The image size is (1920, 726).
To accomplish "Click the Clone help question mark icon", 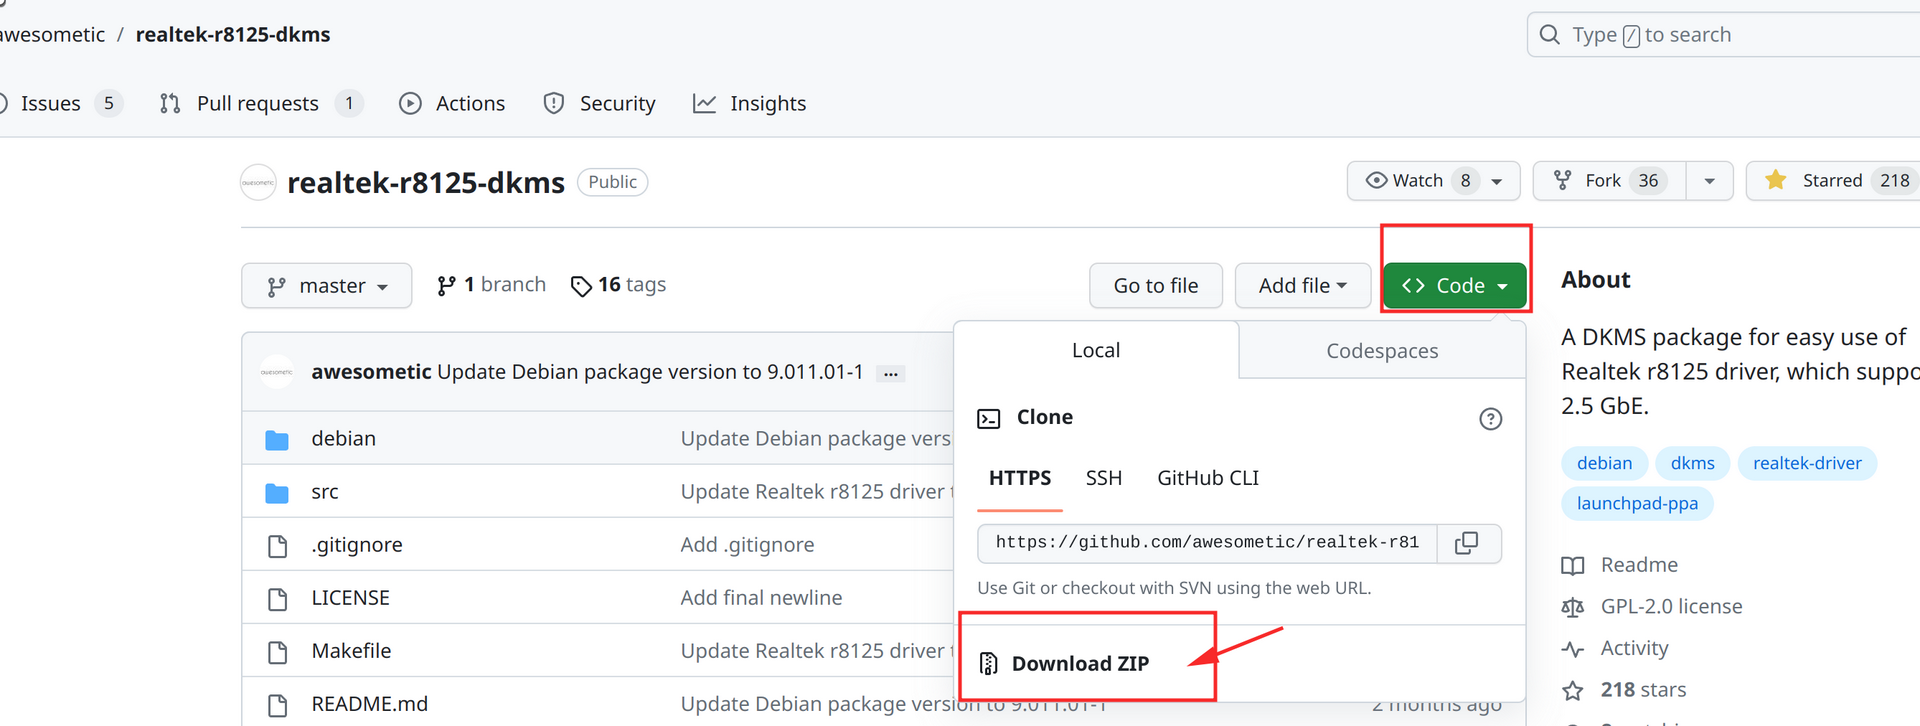I will (1490, 419).
